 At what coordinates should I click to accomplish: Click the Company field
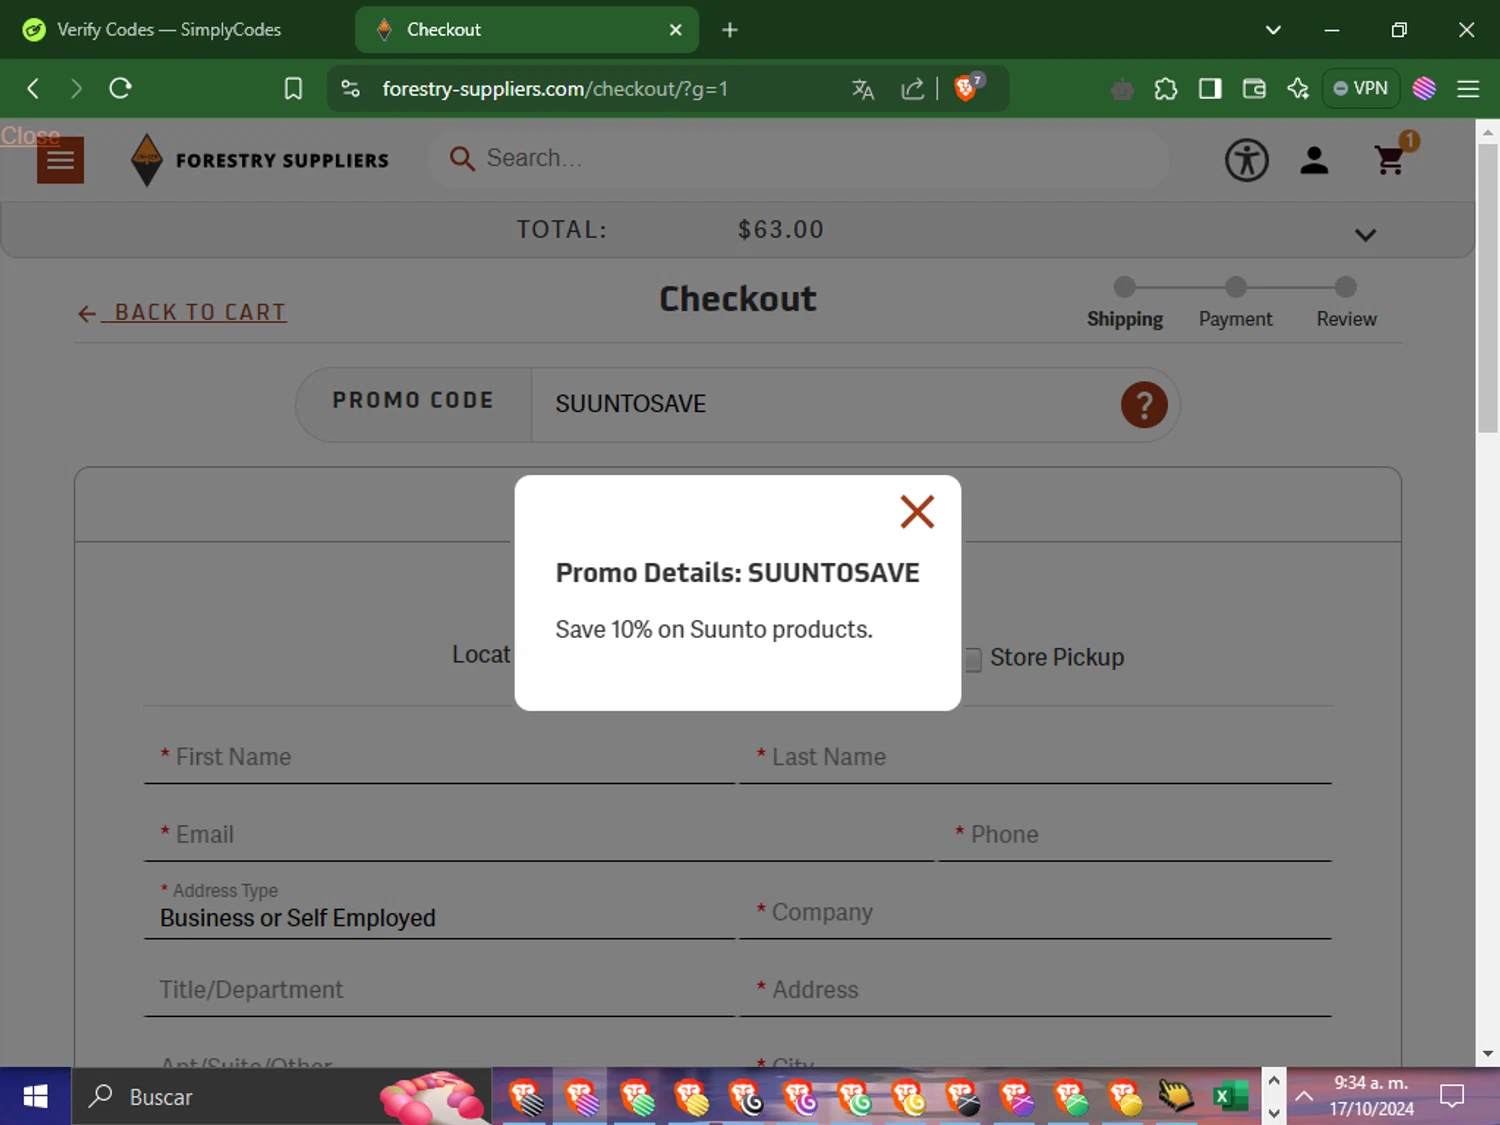tap(1035, 912)
